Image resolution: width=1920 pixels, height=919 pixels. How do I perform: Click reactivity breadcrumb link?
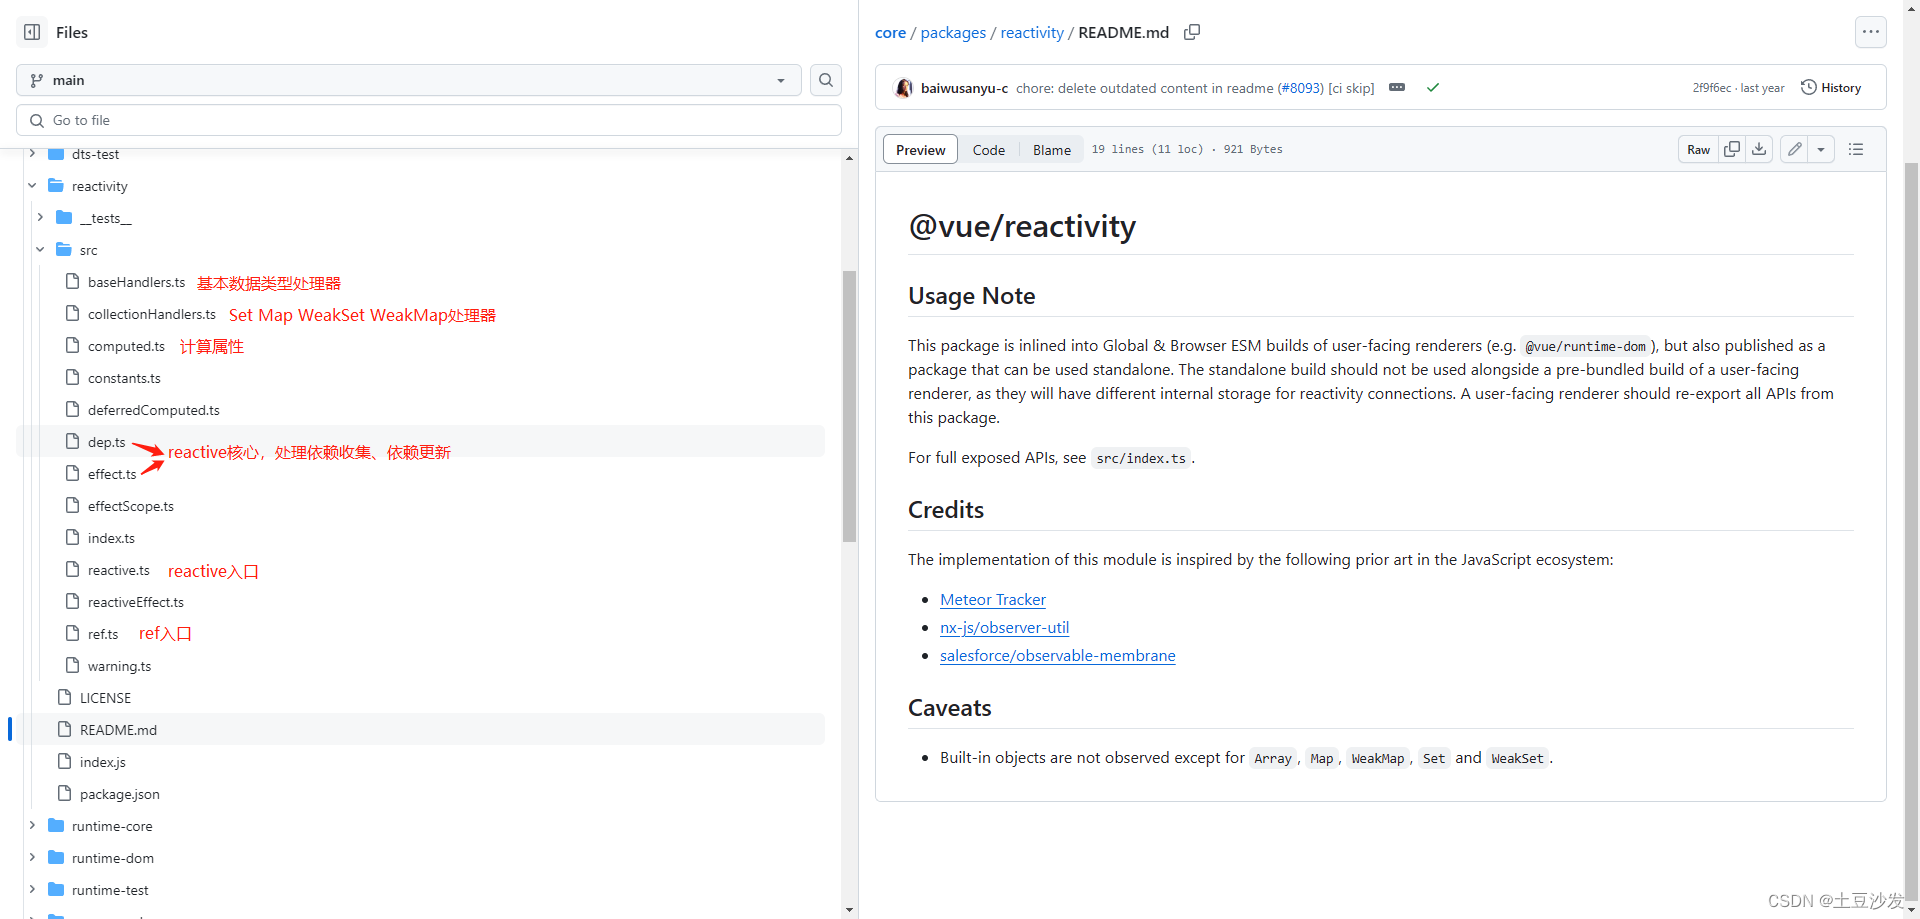pyautogui.click(x=1032, y=32)
